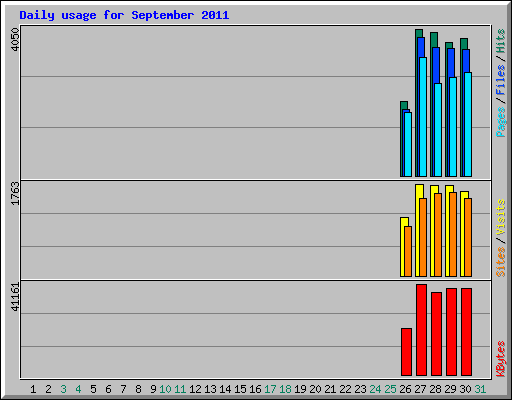
Task: Click the yellow 'Visits' legend label
Action: point(500,217)
